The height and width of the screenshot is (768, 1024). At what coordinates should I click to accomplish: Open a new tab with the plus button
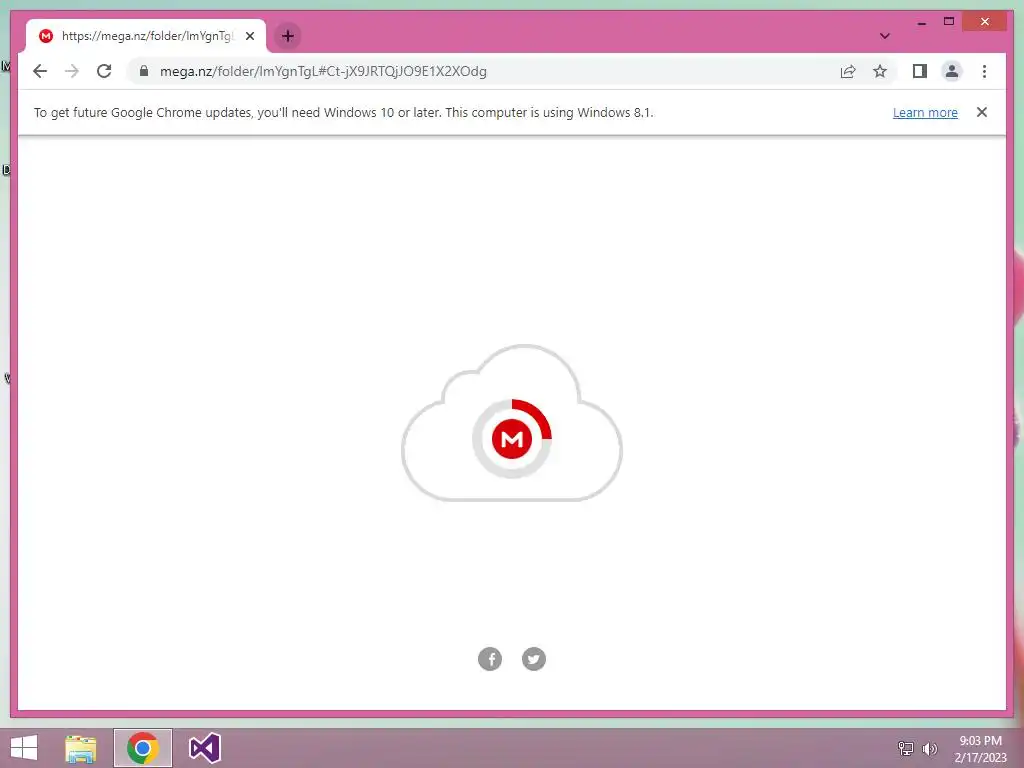(x=287, y=36)
